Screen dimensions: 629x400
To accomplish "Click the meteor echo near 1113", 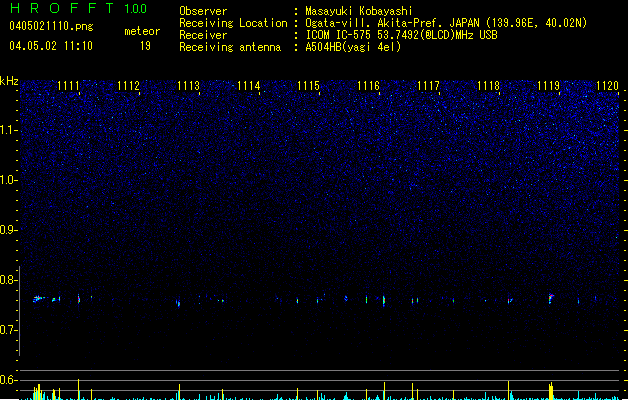I will [x=179, y=303].
